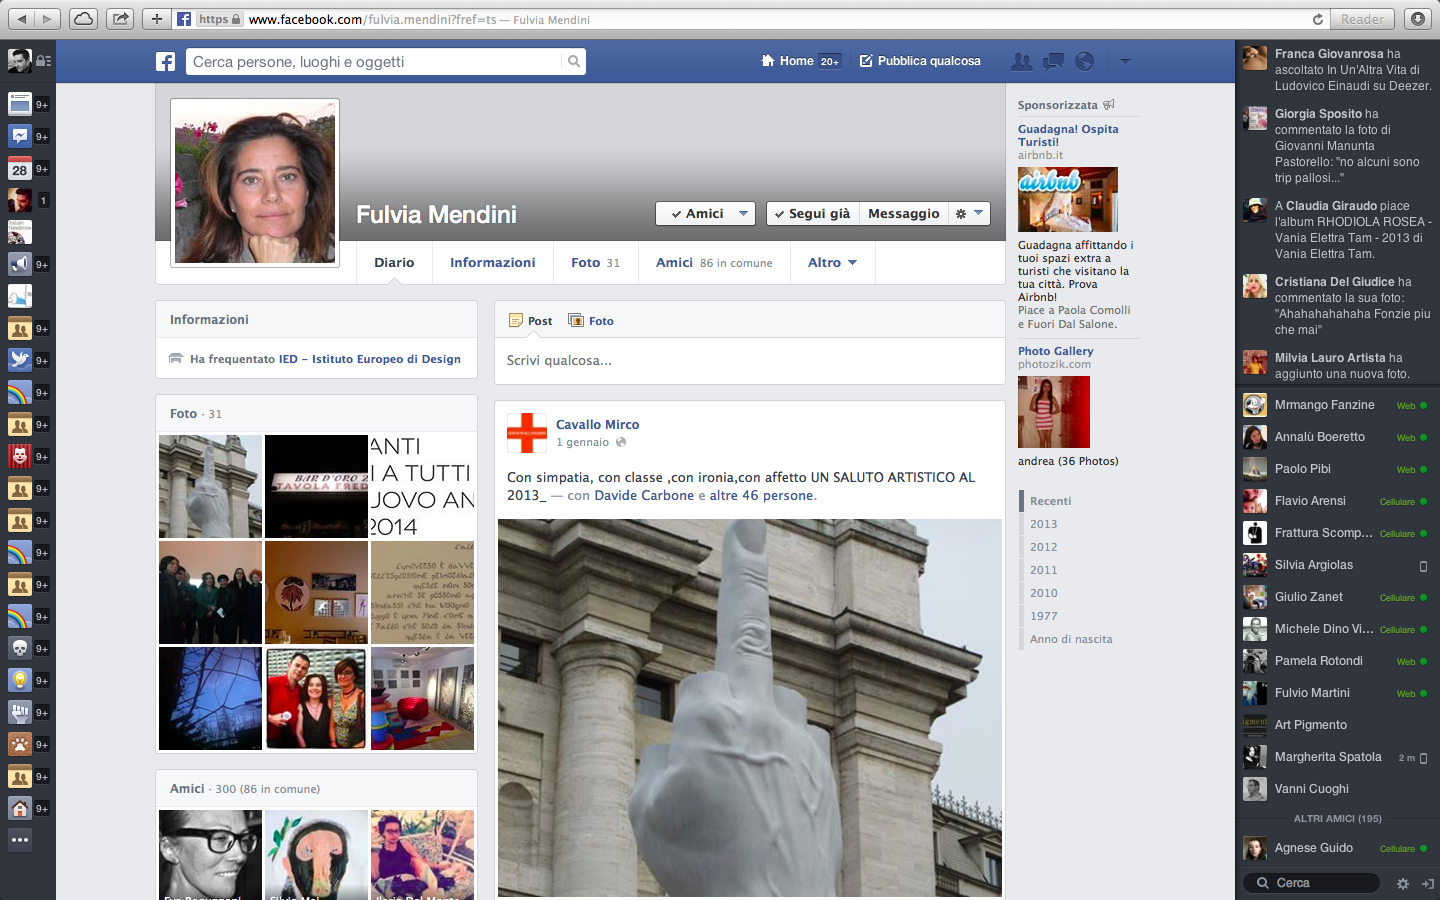Expand the Altro tab dropdown
This screenshot has width=1440, height=900.
832,263
